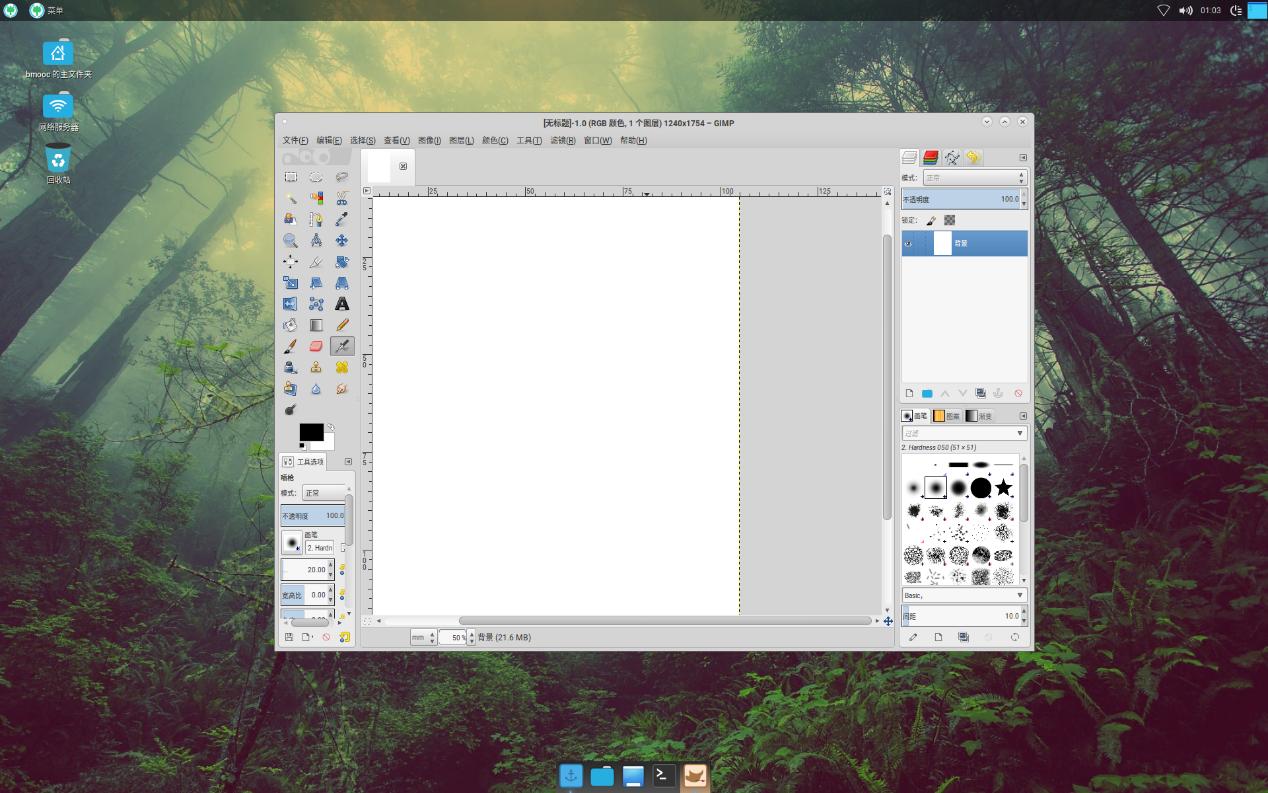The image size is (1268, 793).
Task: Toggle the lock alpha channel checkerboard icon
Action: 949,220
